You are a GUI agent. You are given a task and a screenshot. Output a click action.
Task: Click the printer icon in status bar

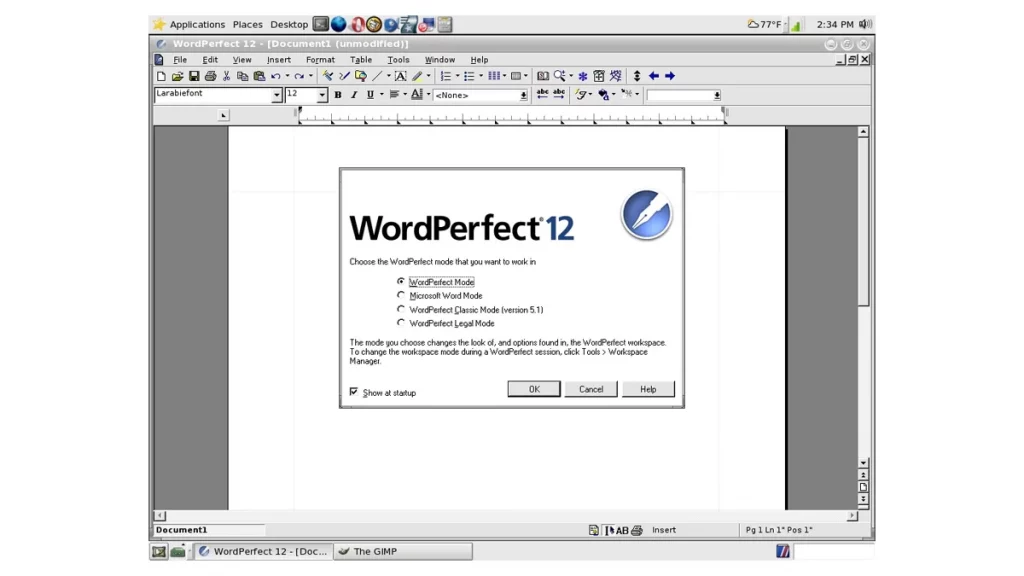(x=637, y=530)
